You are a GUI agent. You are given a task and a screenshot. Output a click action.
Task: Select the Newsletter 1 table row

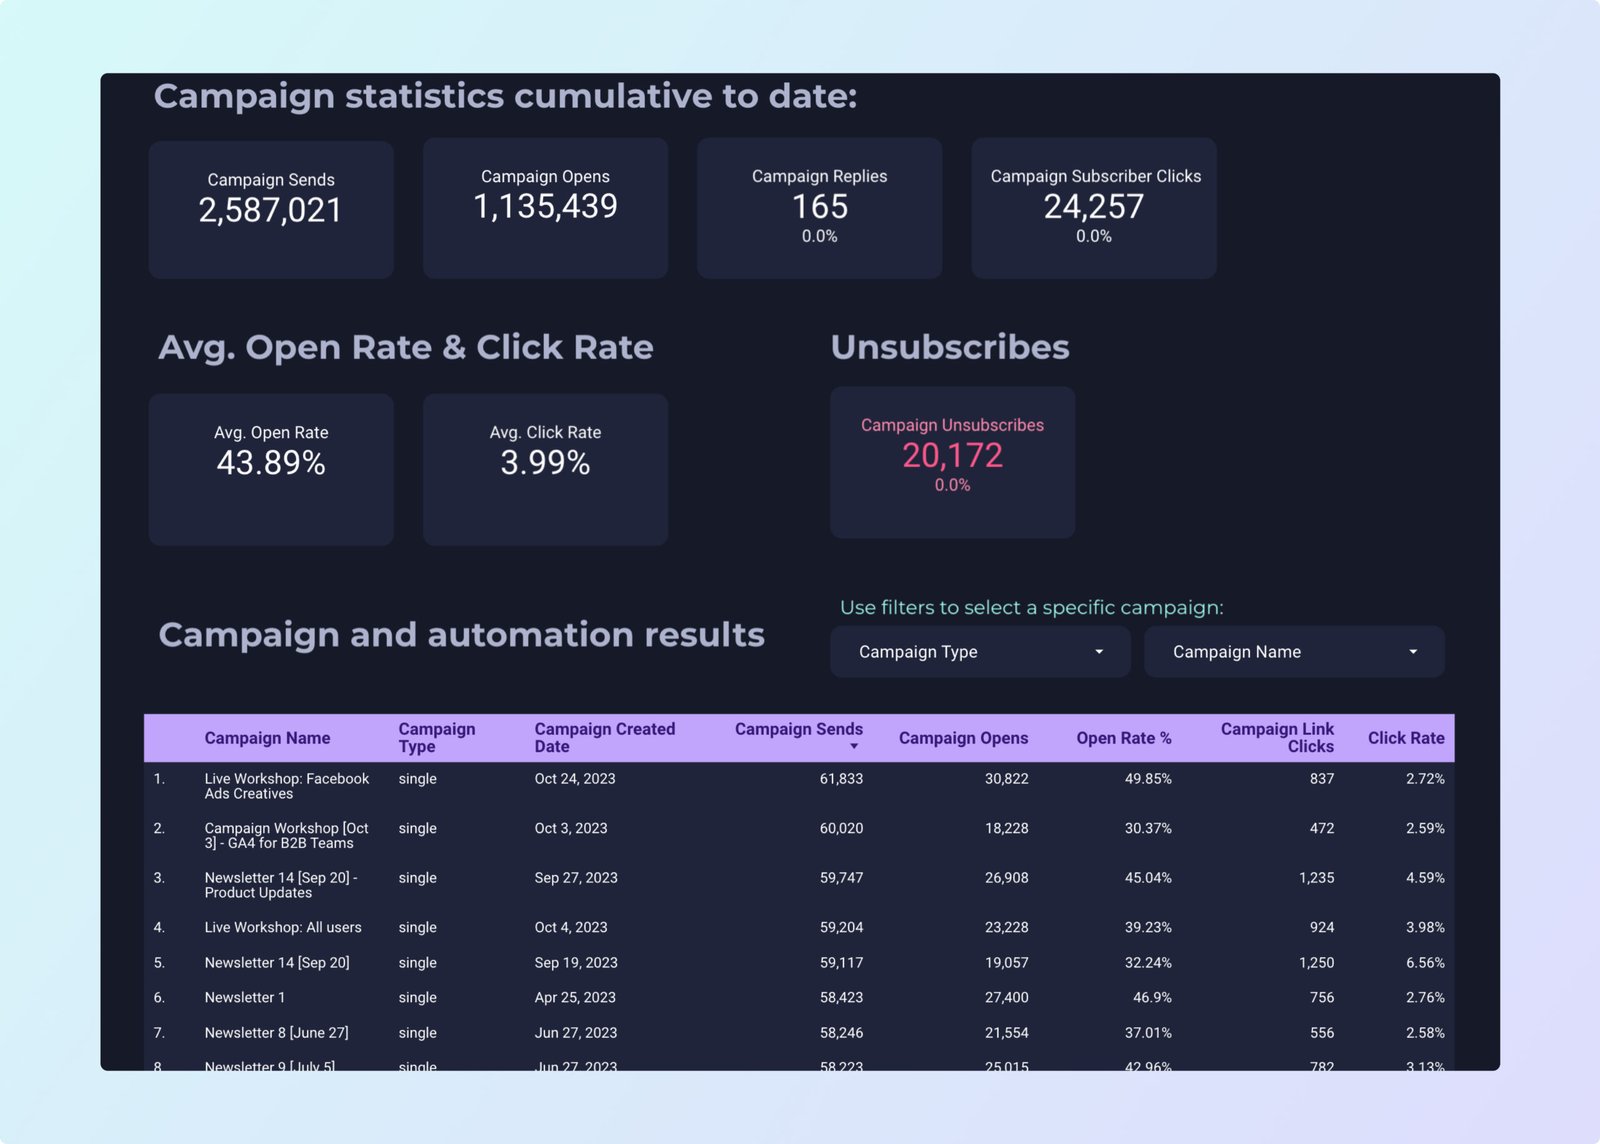click(245, 998)
